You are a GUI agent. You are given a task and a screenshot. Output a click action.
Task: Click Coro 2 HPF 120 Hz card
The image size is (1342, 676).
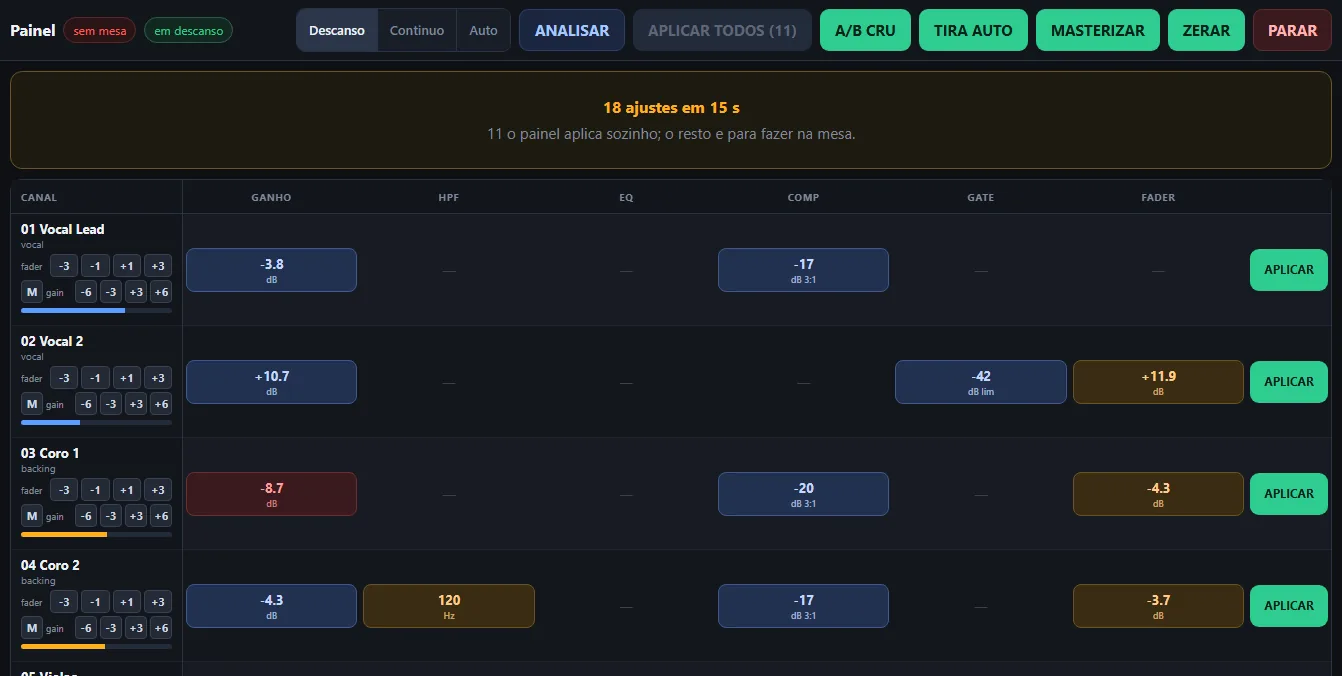click(449, 606)
